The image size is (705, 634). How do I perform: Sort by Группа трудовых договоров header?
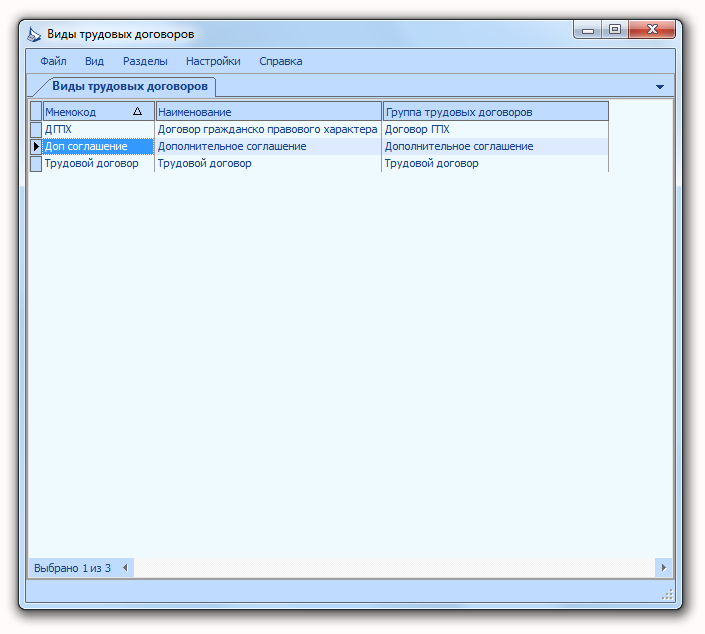pos(495,112)
